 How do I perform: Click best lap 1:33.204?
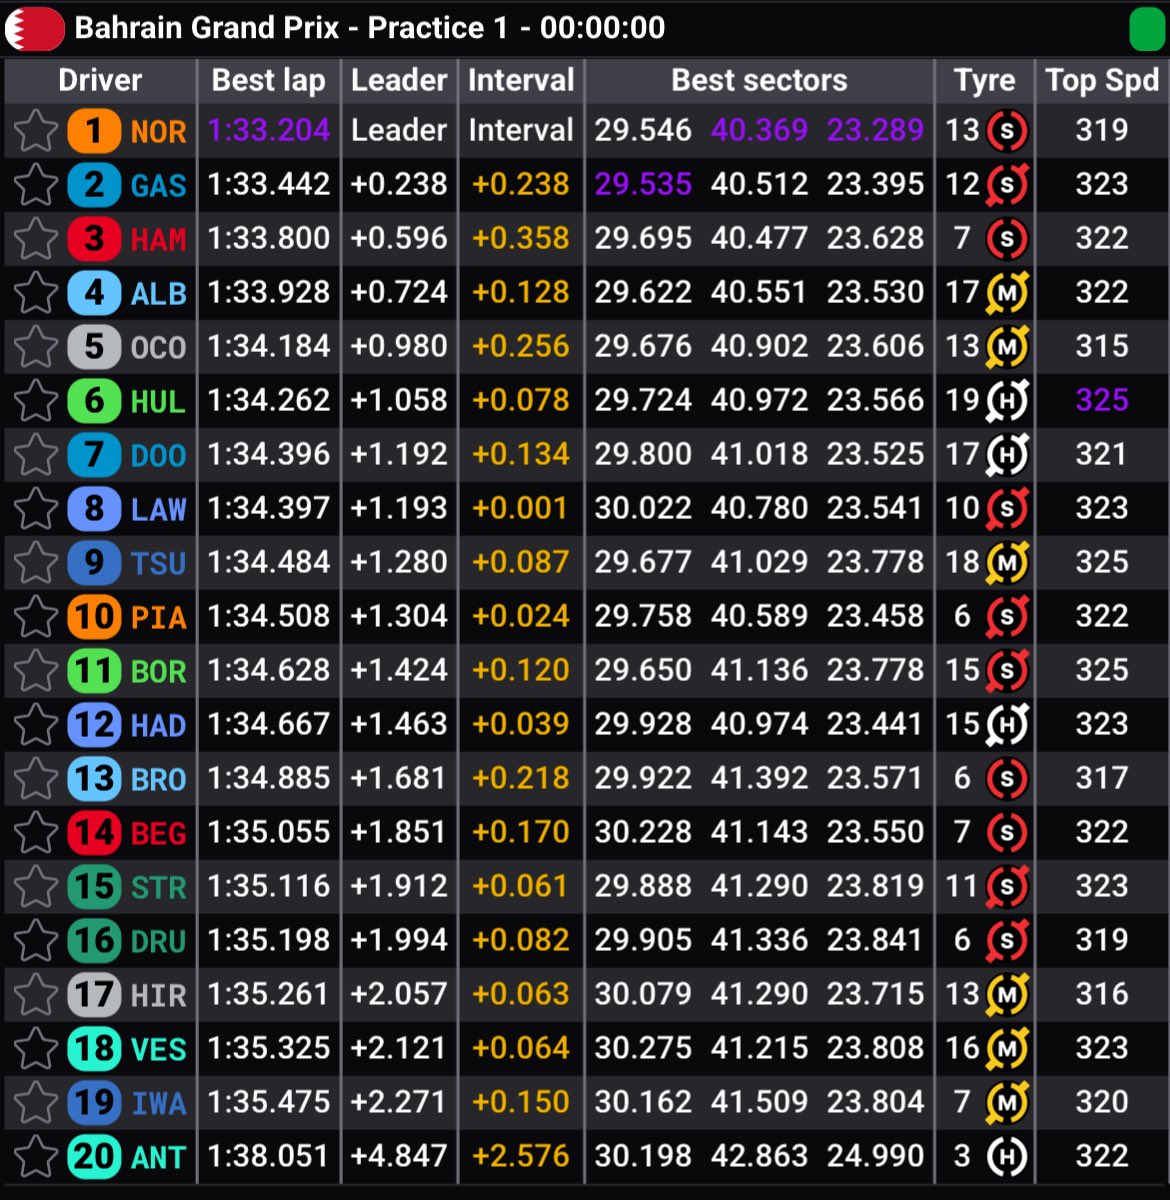tap(268, 130)
